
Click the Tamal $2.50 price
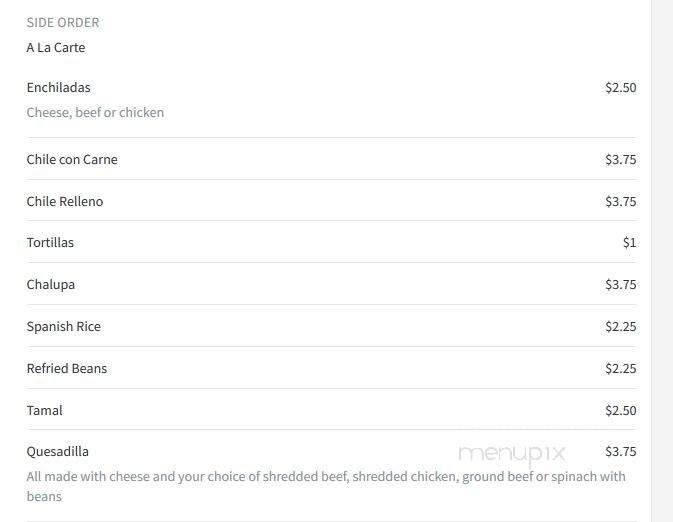click(621, 410)
